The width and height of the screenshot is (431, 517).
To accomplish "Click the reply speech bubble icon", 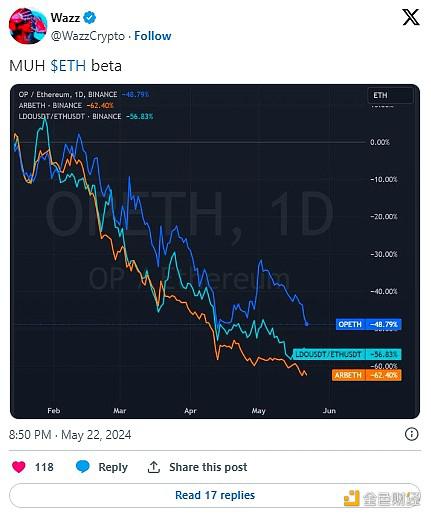I will 82,467.
